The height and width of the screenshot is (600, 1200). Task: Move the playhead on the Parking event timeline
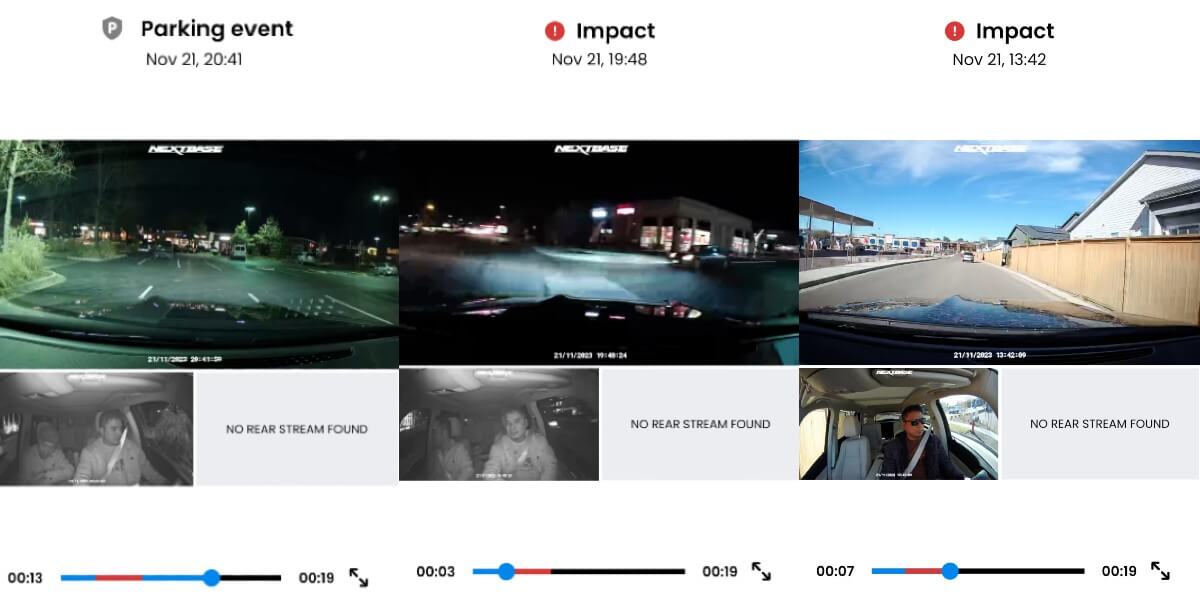point(210,577)
